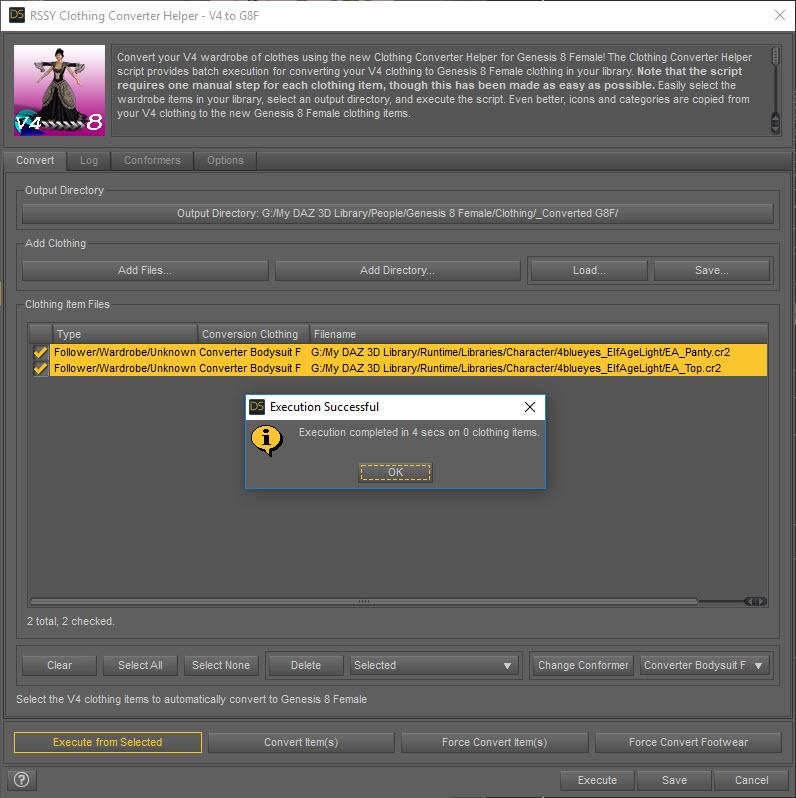
Task: Click Select None button
Action: pos(221,665)
